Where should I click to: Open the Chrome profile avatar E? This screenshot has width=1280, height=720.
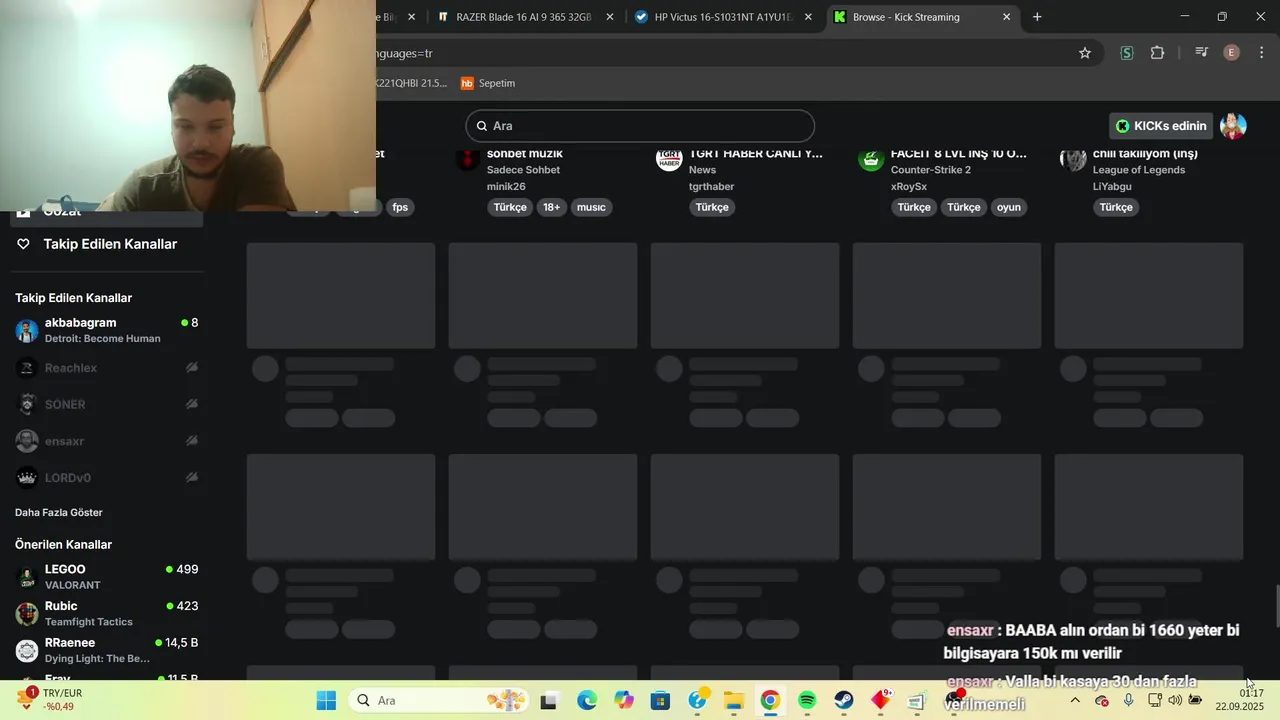[1232, 53]
